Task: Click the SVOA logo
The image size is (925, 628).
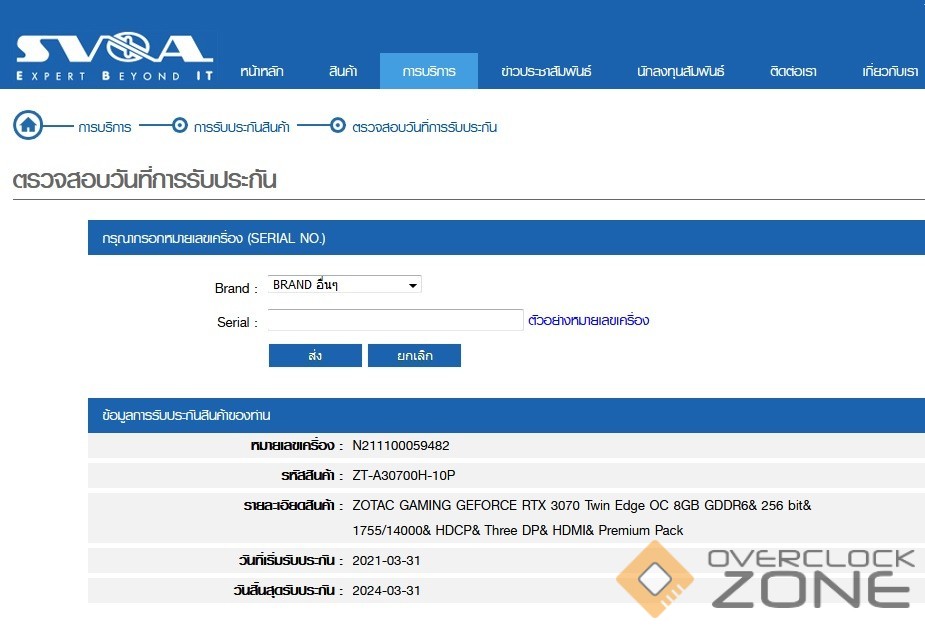Action: click(x=114, y=57)
